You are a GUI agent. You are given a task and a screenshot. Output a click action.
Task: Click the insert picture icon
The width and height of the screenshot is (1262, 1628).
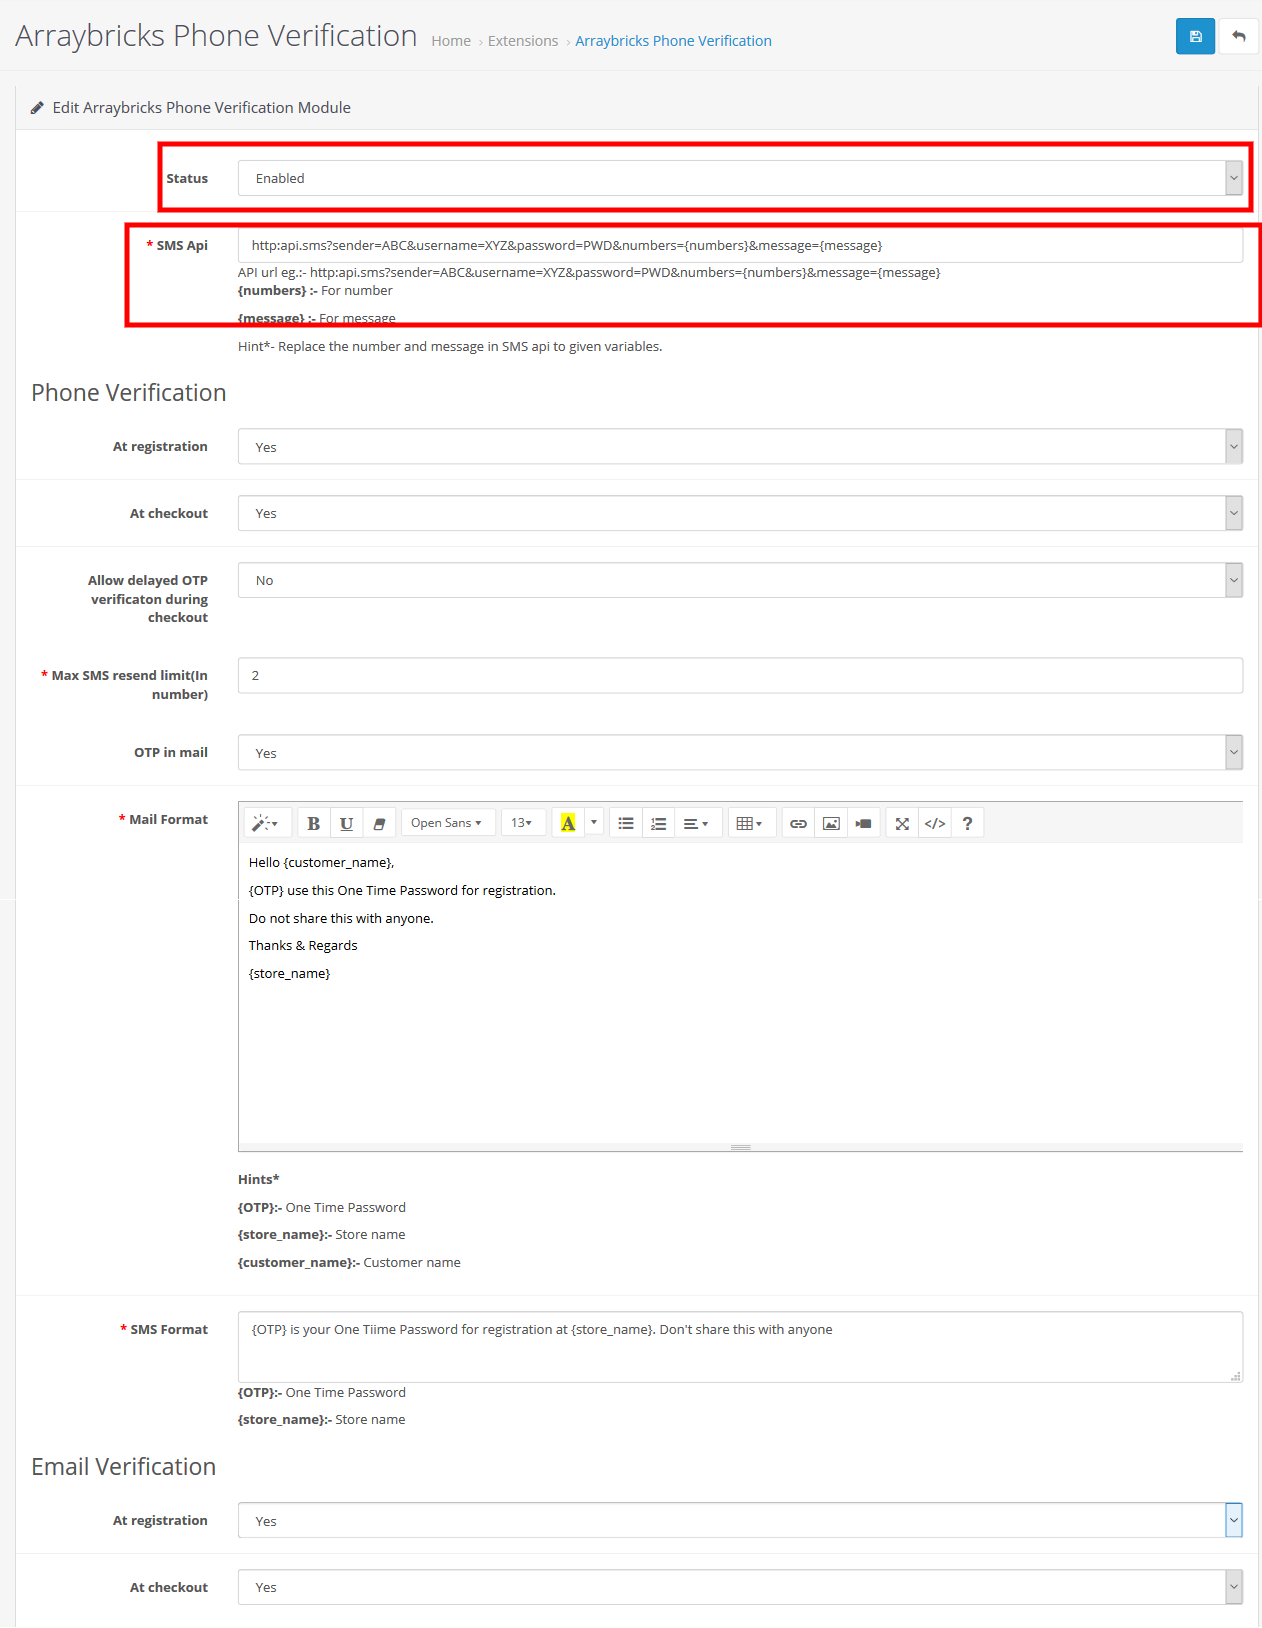[x=831, y=823]
